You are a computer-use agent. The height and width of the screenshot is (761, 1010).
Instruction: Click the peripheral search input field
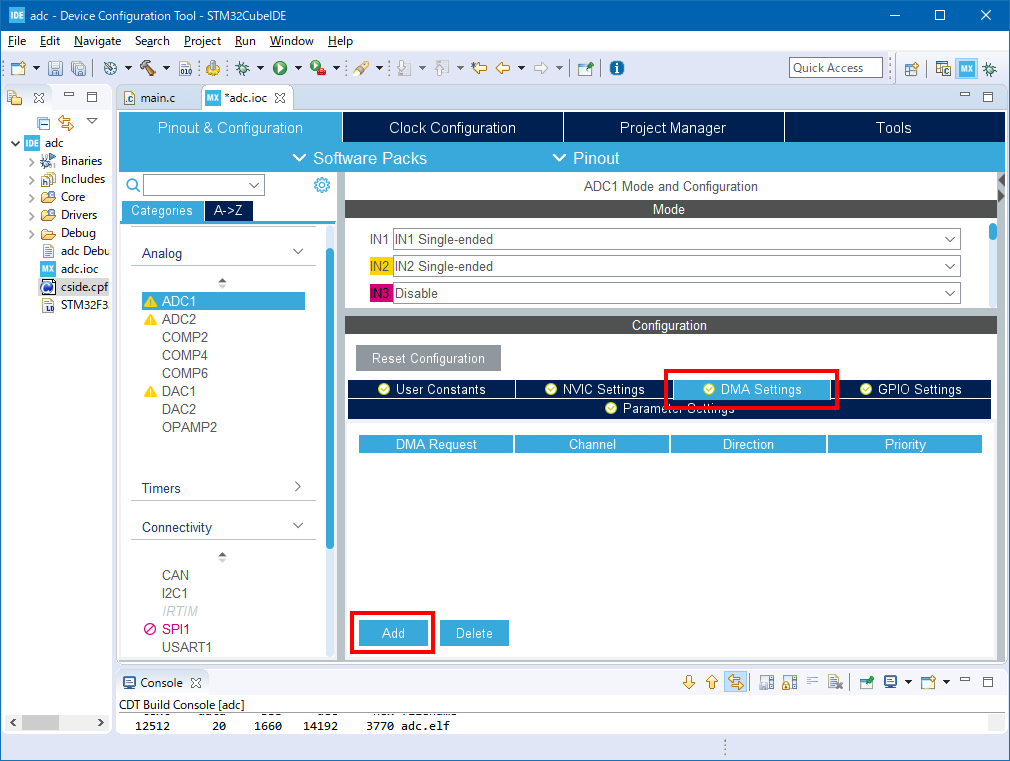pyautogui.click(x=195, y=186)
